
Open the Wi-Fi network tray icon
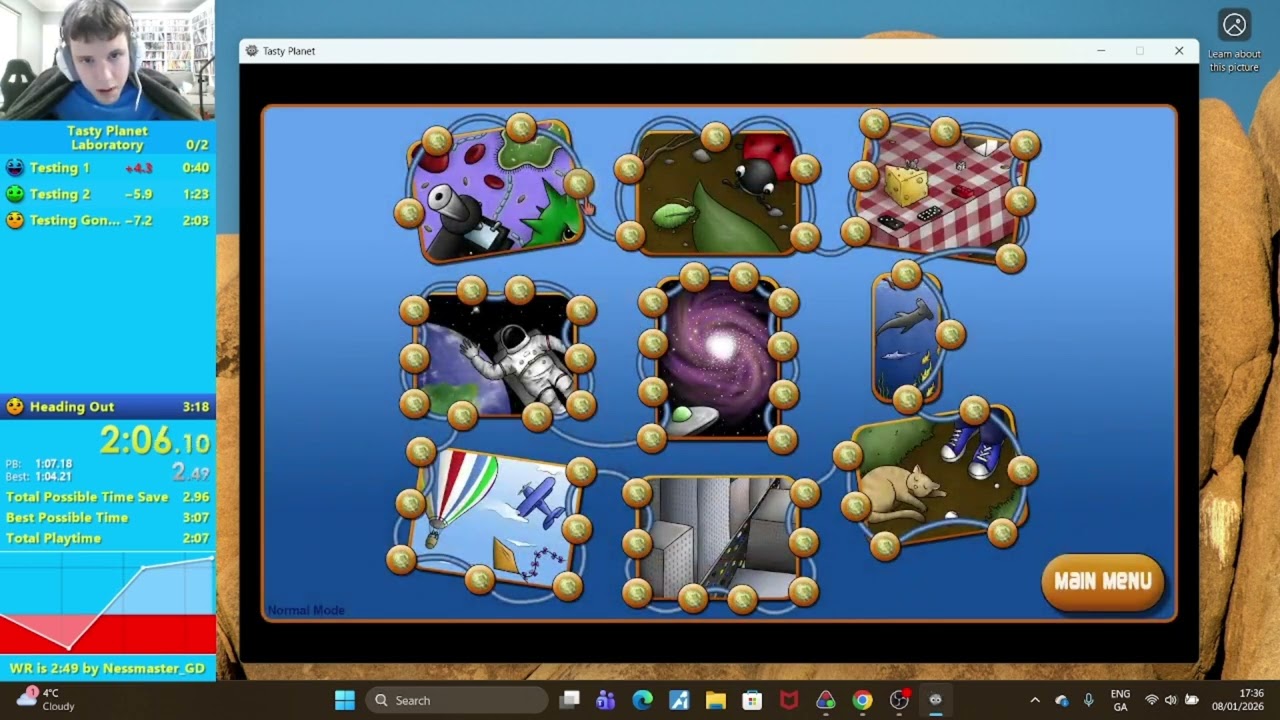coord(1151,700)
